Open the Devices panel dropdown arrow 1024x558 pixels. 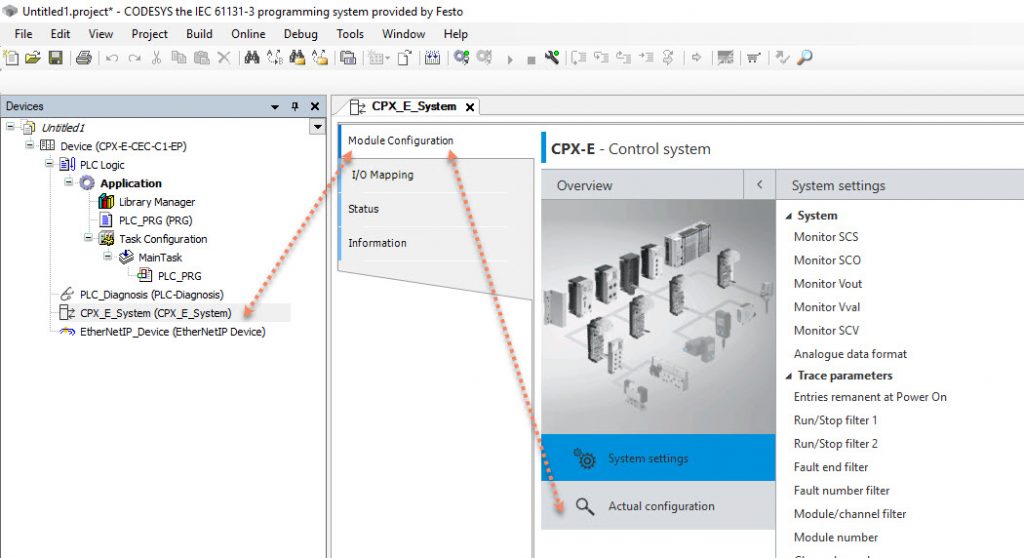coord(275,107)
